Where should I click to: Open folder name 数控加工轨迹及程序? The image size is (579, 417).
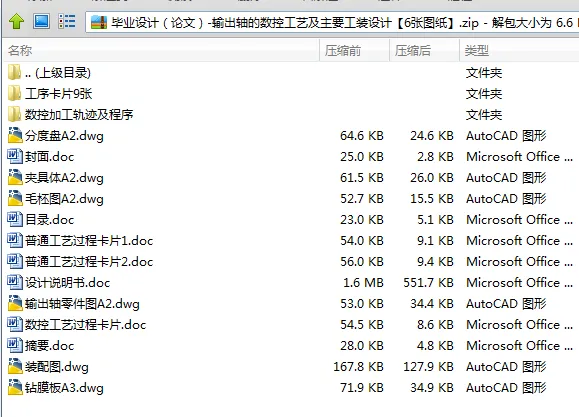tap(79, 115)
